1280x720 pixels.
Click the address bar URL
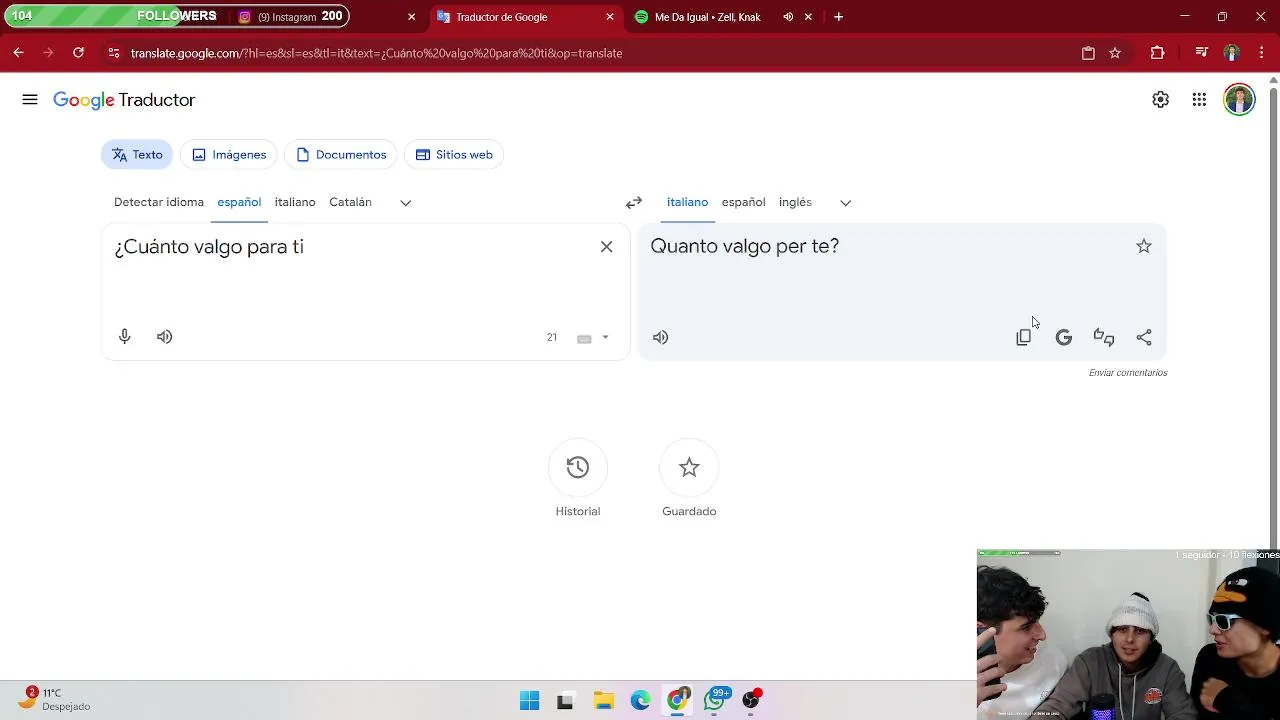[x=376, y=53]
